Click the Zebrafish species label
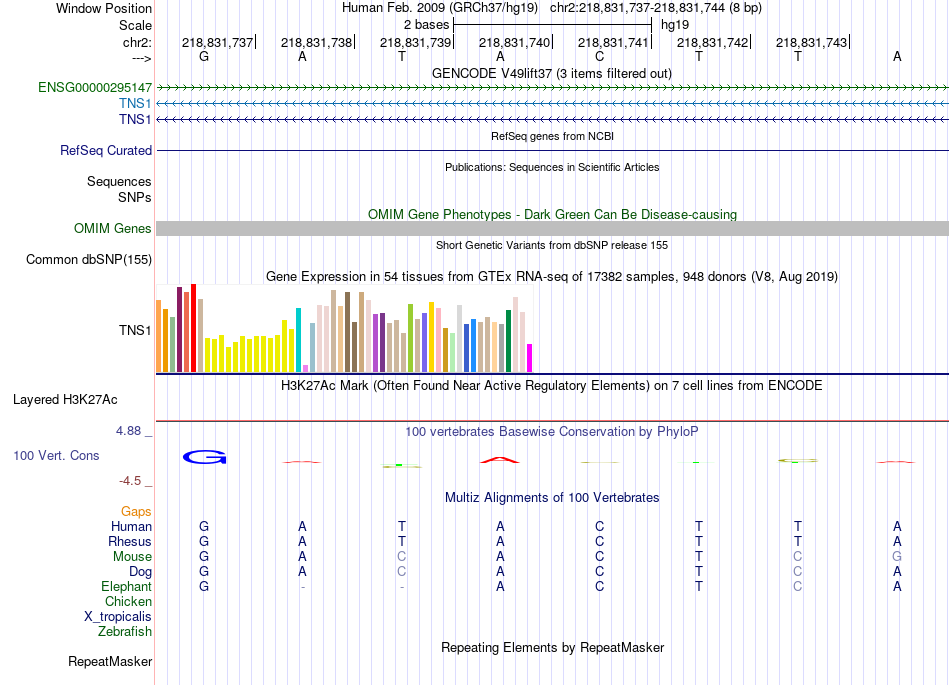The image size is (950, 685). tap(125, 632)
